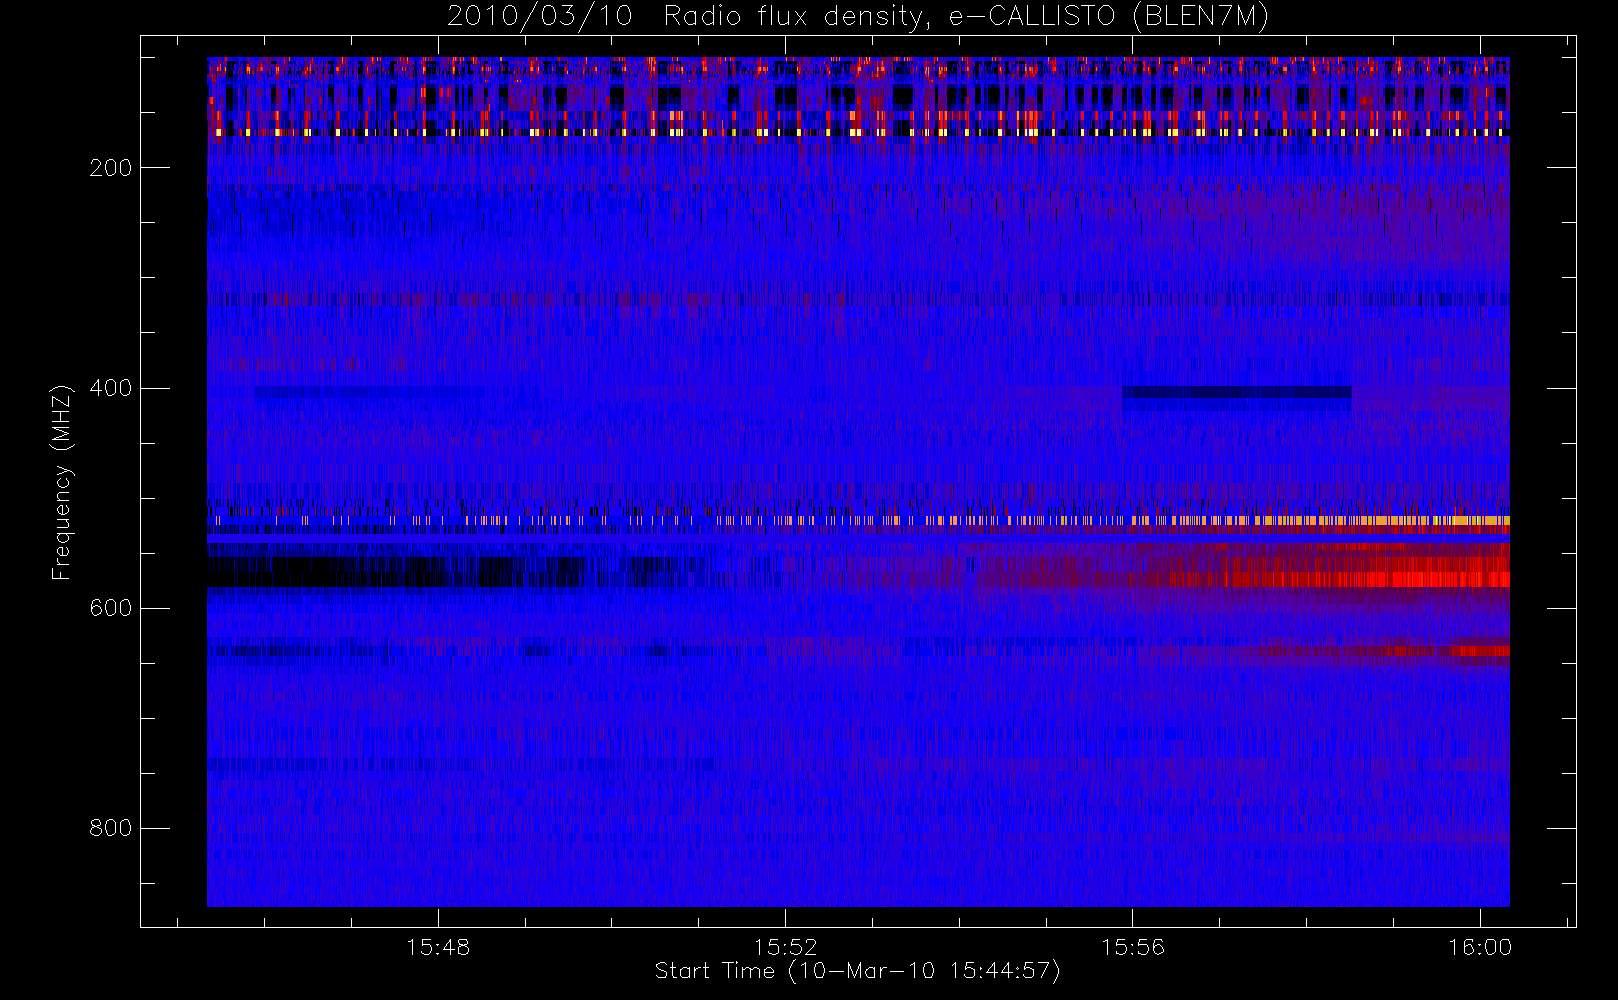Click the 200 frequency tick label
This screenshot has height=1000, width=1618.
110,168
